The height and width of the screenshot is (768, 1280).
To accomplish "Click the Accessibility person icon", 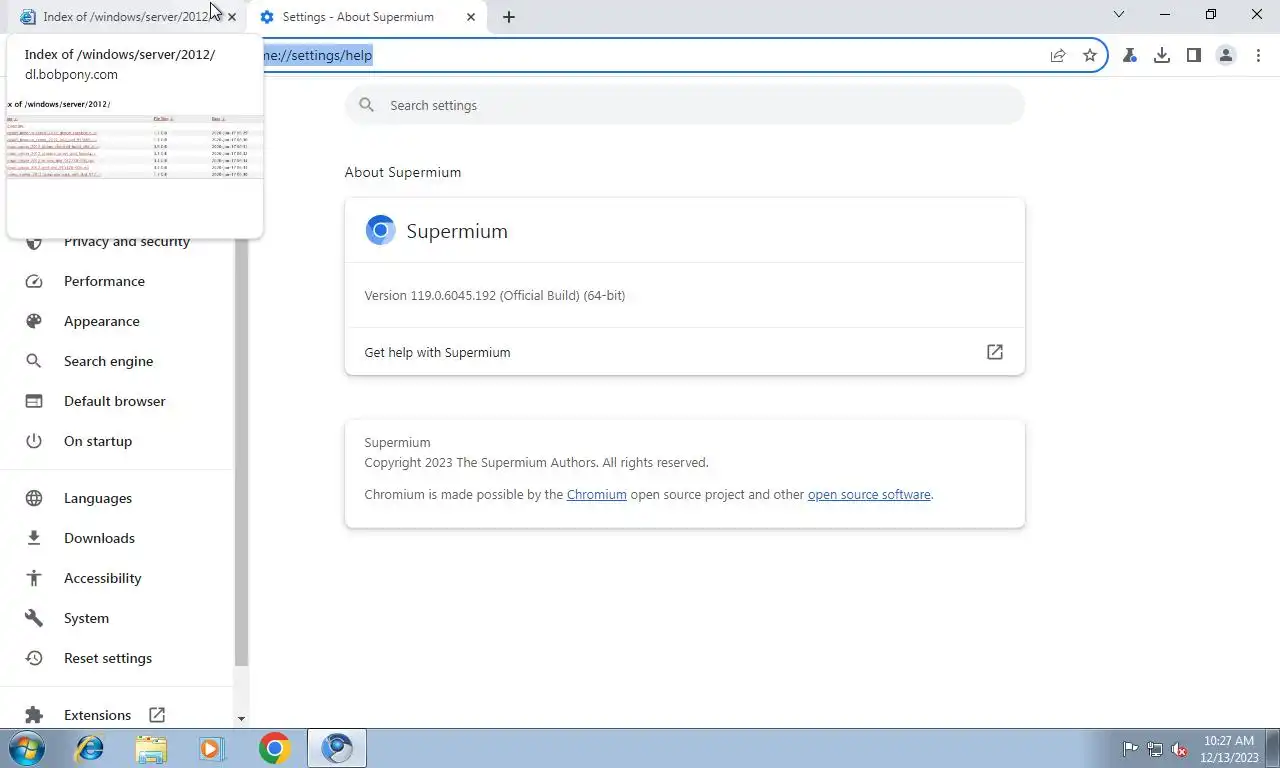I will pyautogui.click(x=34, y=578).
